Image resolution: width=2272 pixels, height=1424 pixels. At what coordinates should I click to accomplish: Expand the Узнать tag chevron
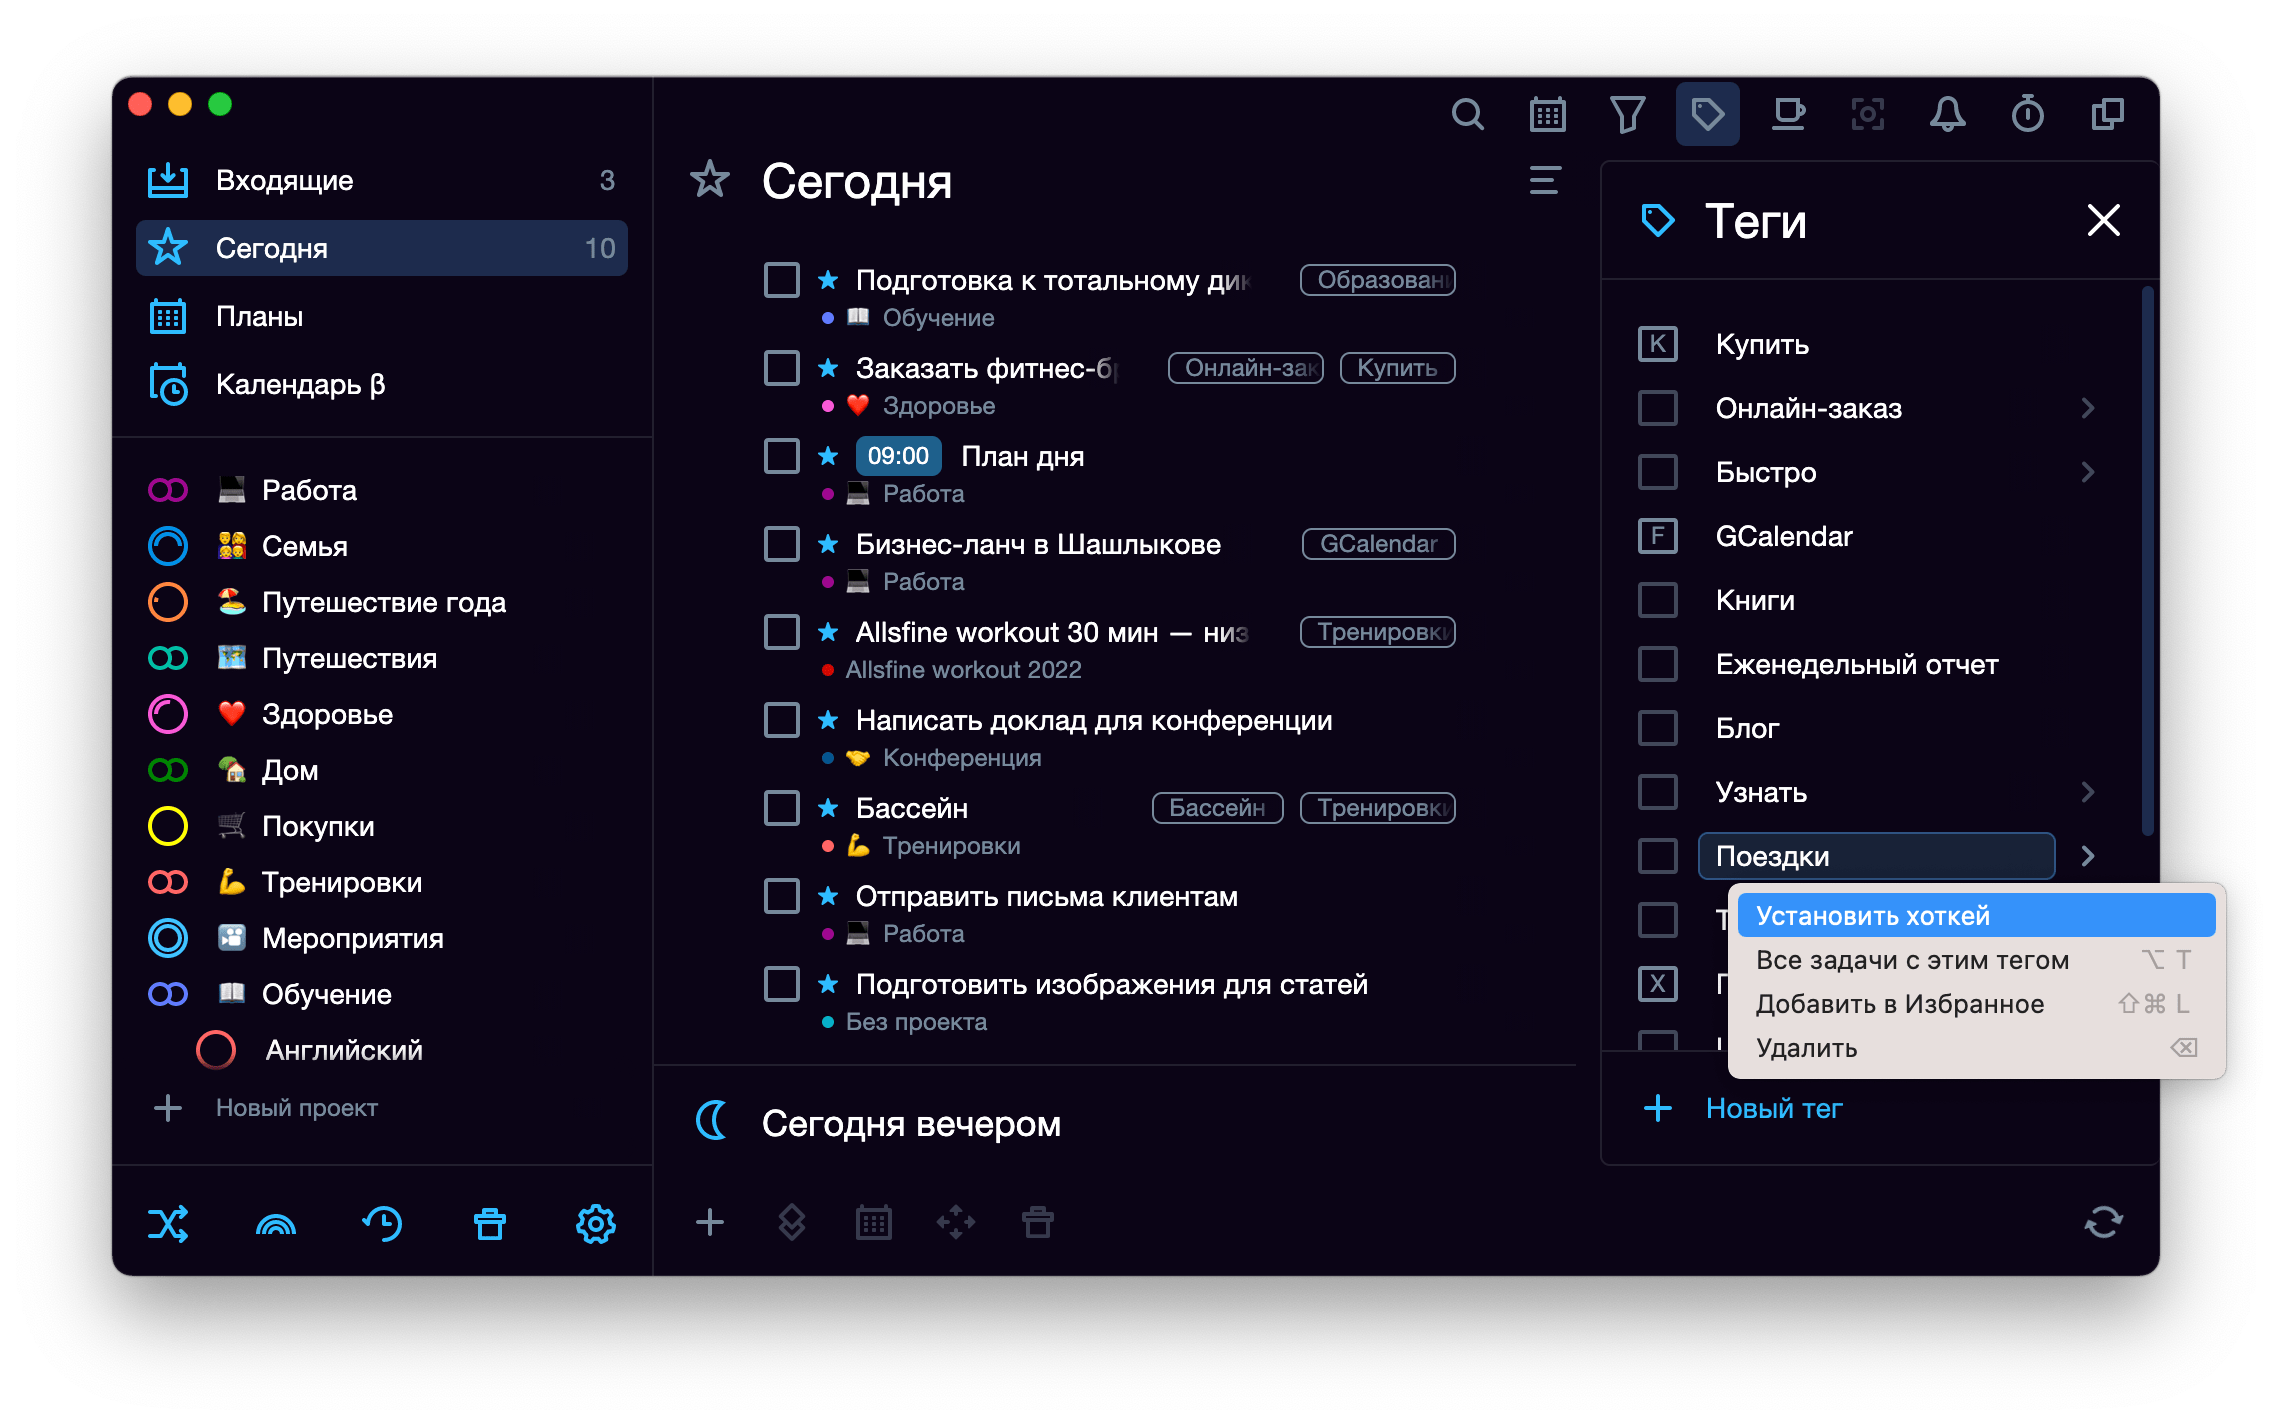[x=2088, y=792]
